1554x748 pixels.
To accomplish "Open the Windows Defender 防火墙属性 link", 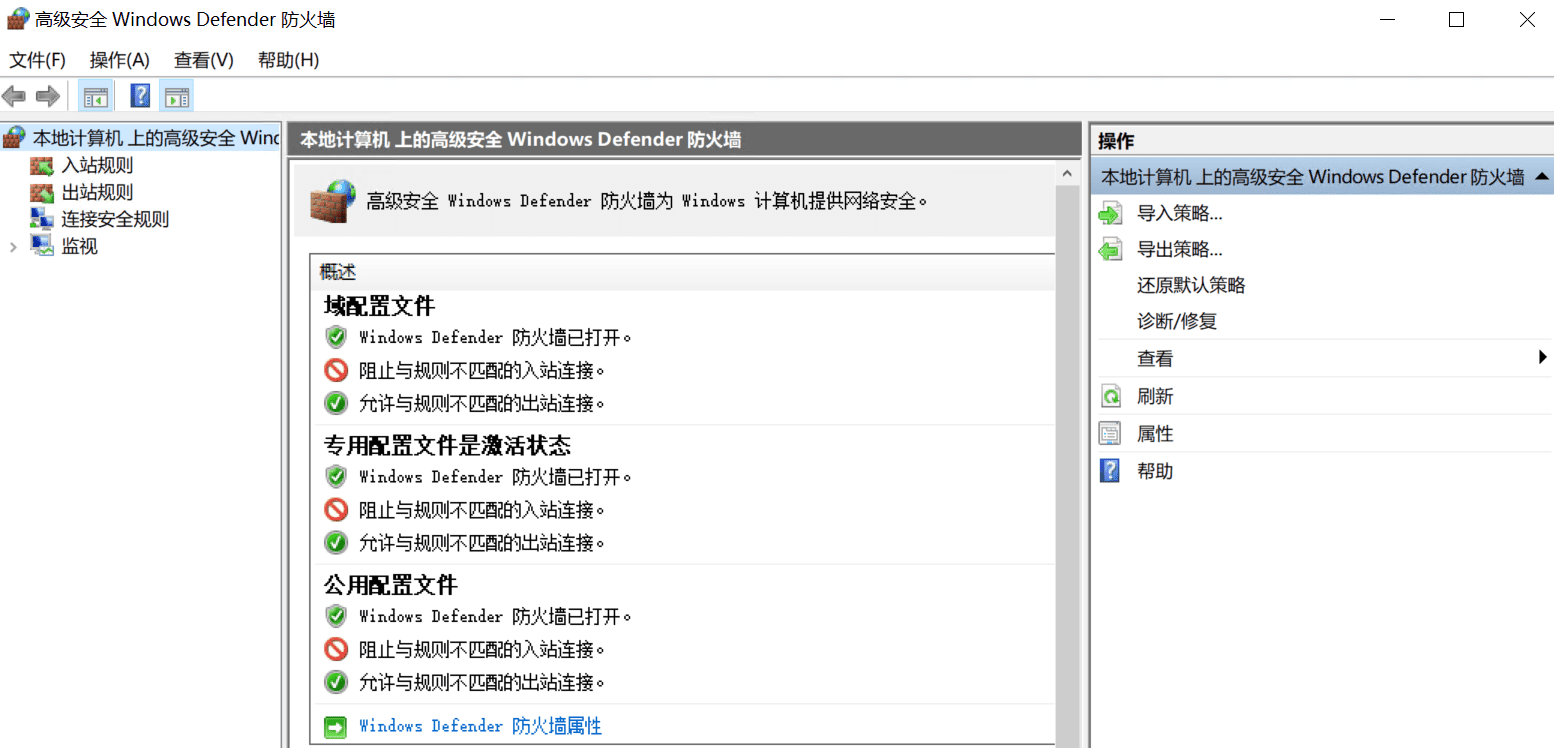I will (480, 726).
